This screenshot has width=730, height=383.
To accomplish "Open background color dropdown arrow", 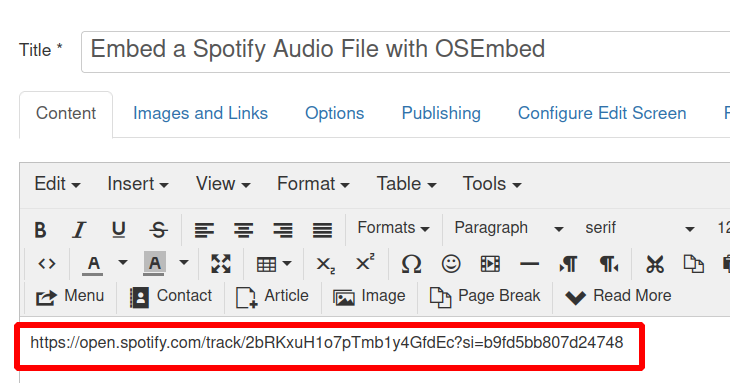I will 184,263.
